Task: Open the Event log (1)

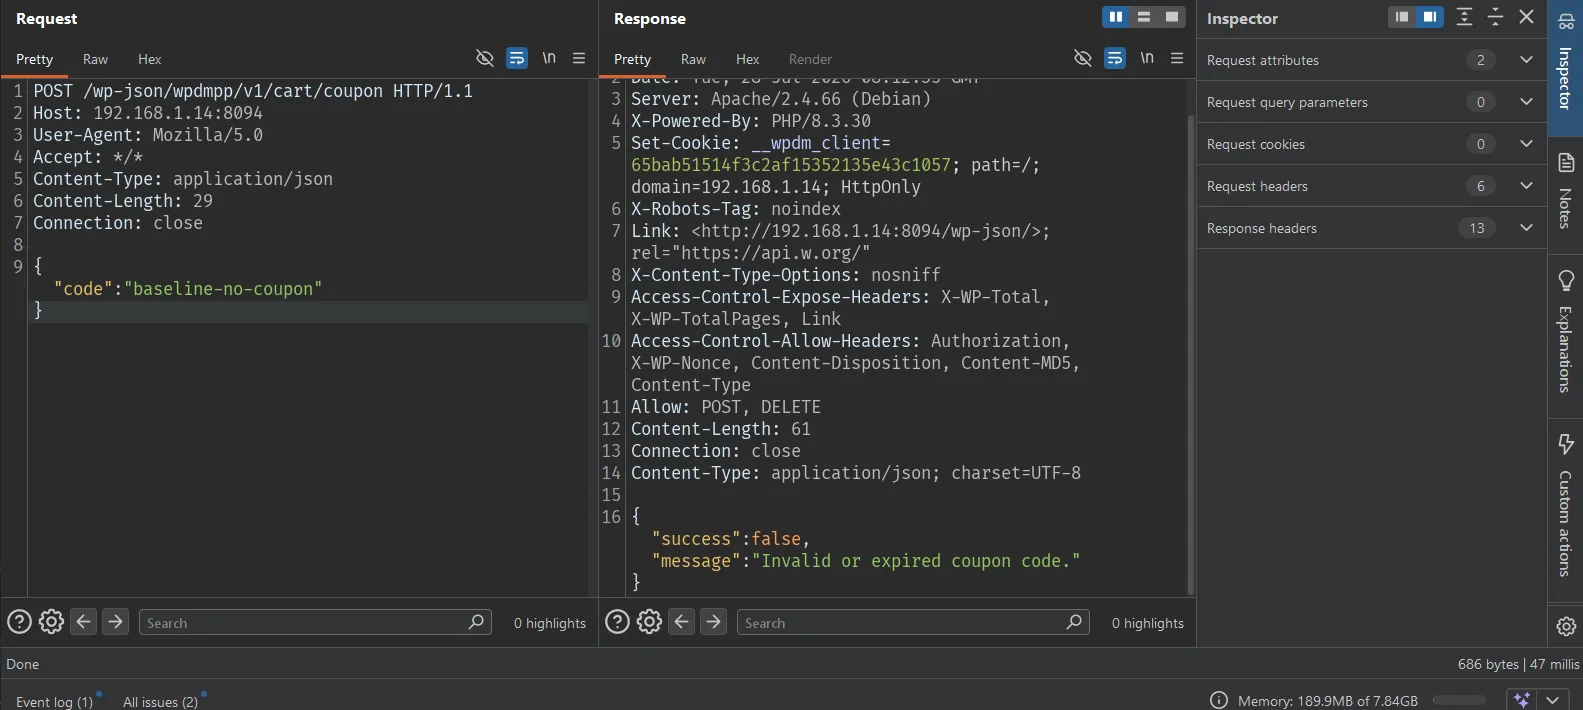Action: (x=55, y=701)
